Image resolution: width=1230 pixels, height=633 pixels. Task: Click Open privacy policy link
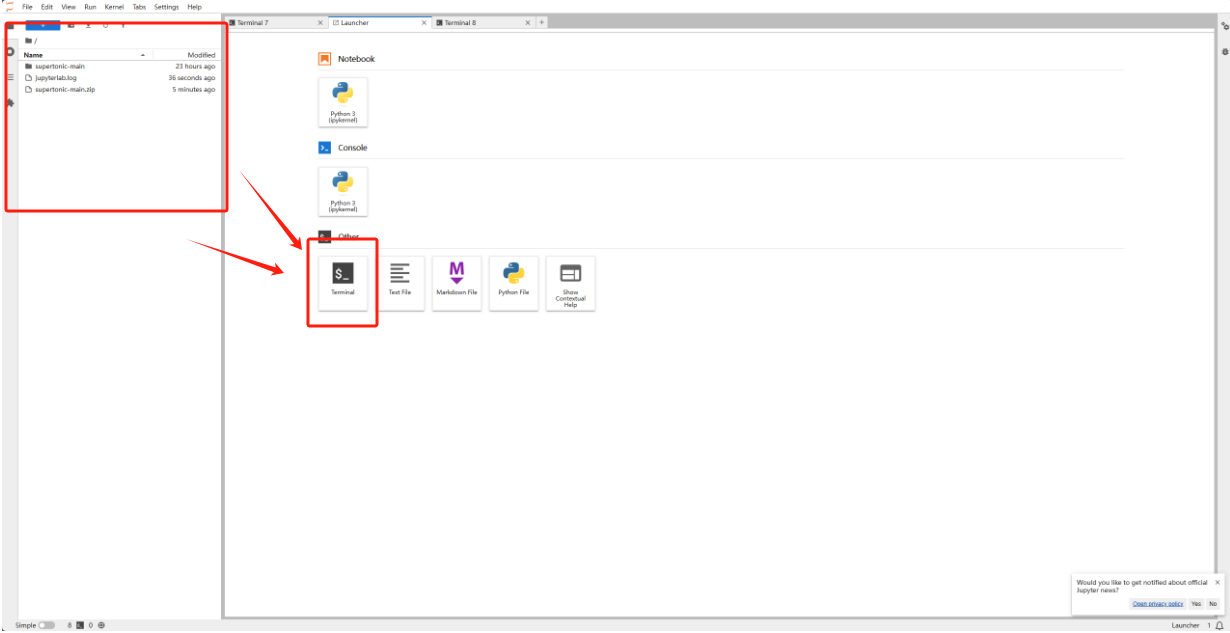[x=1158, y=603]
